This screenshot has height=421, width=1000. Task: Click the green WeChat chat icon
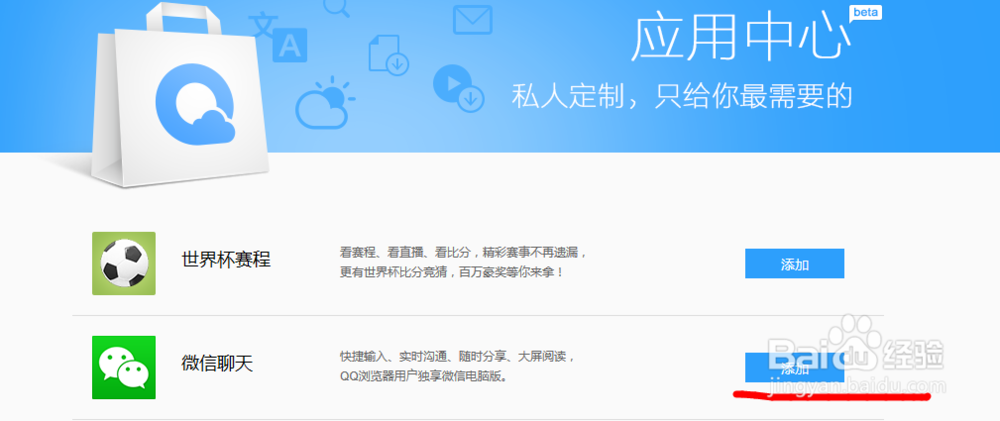(x=124, y=367)
